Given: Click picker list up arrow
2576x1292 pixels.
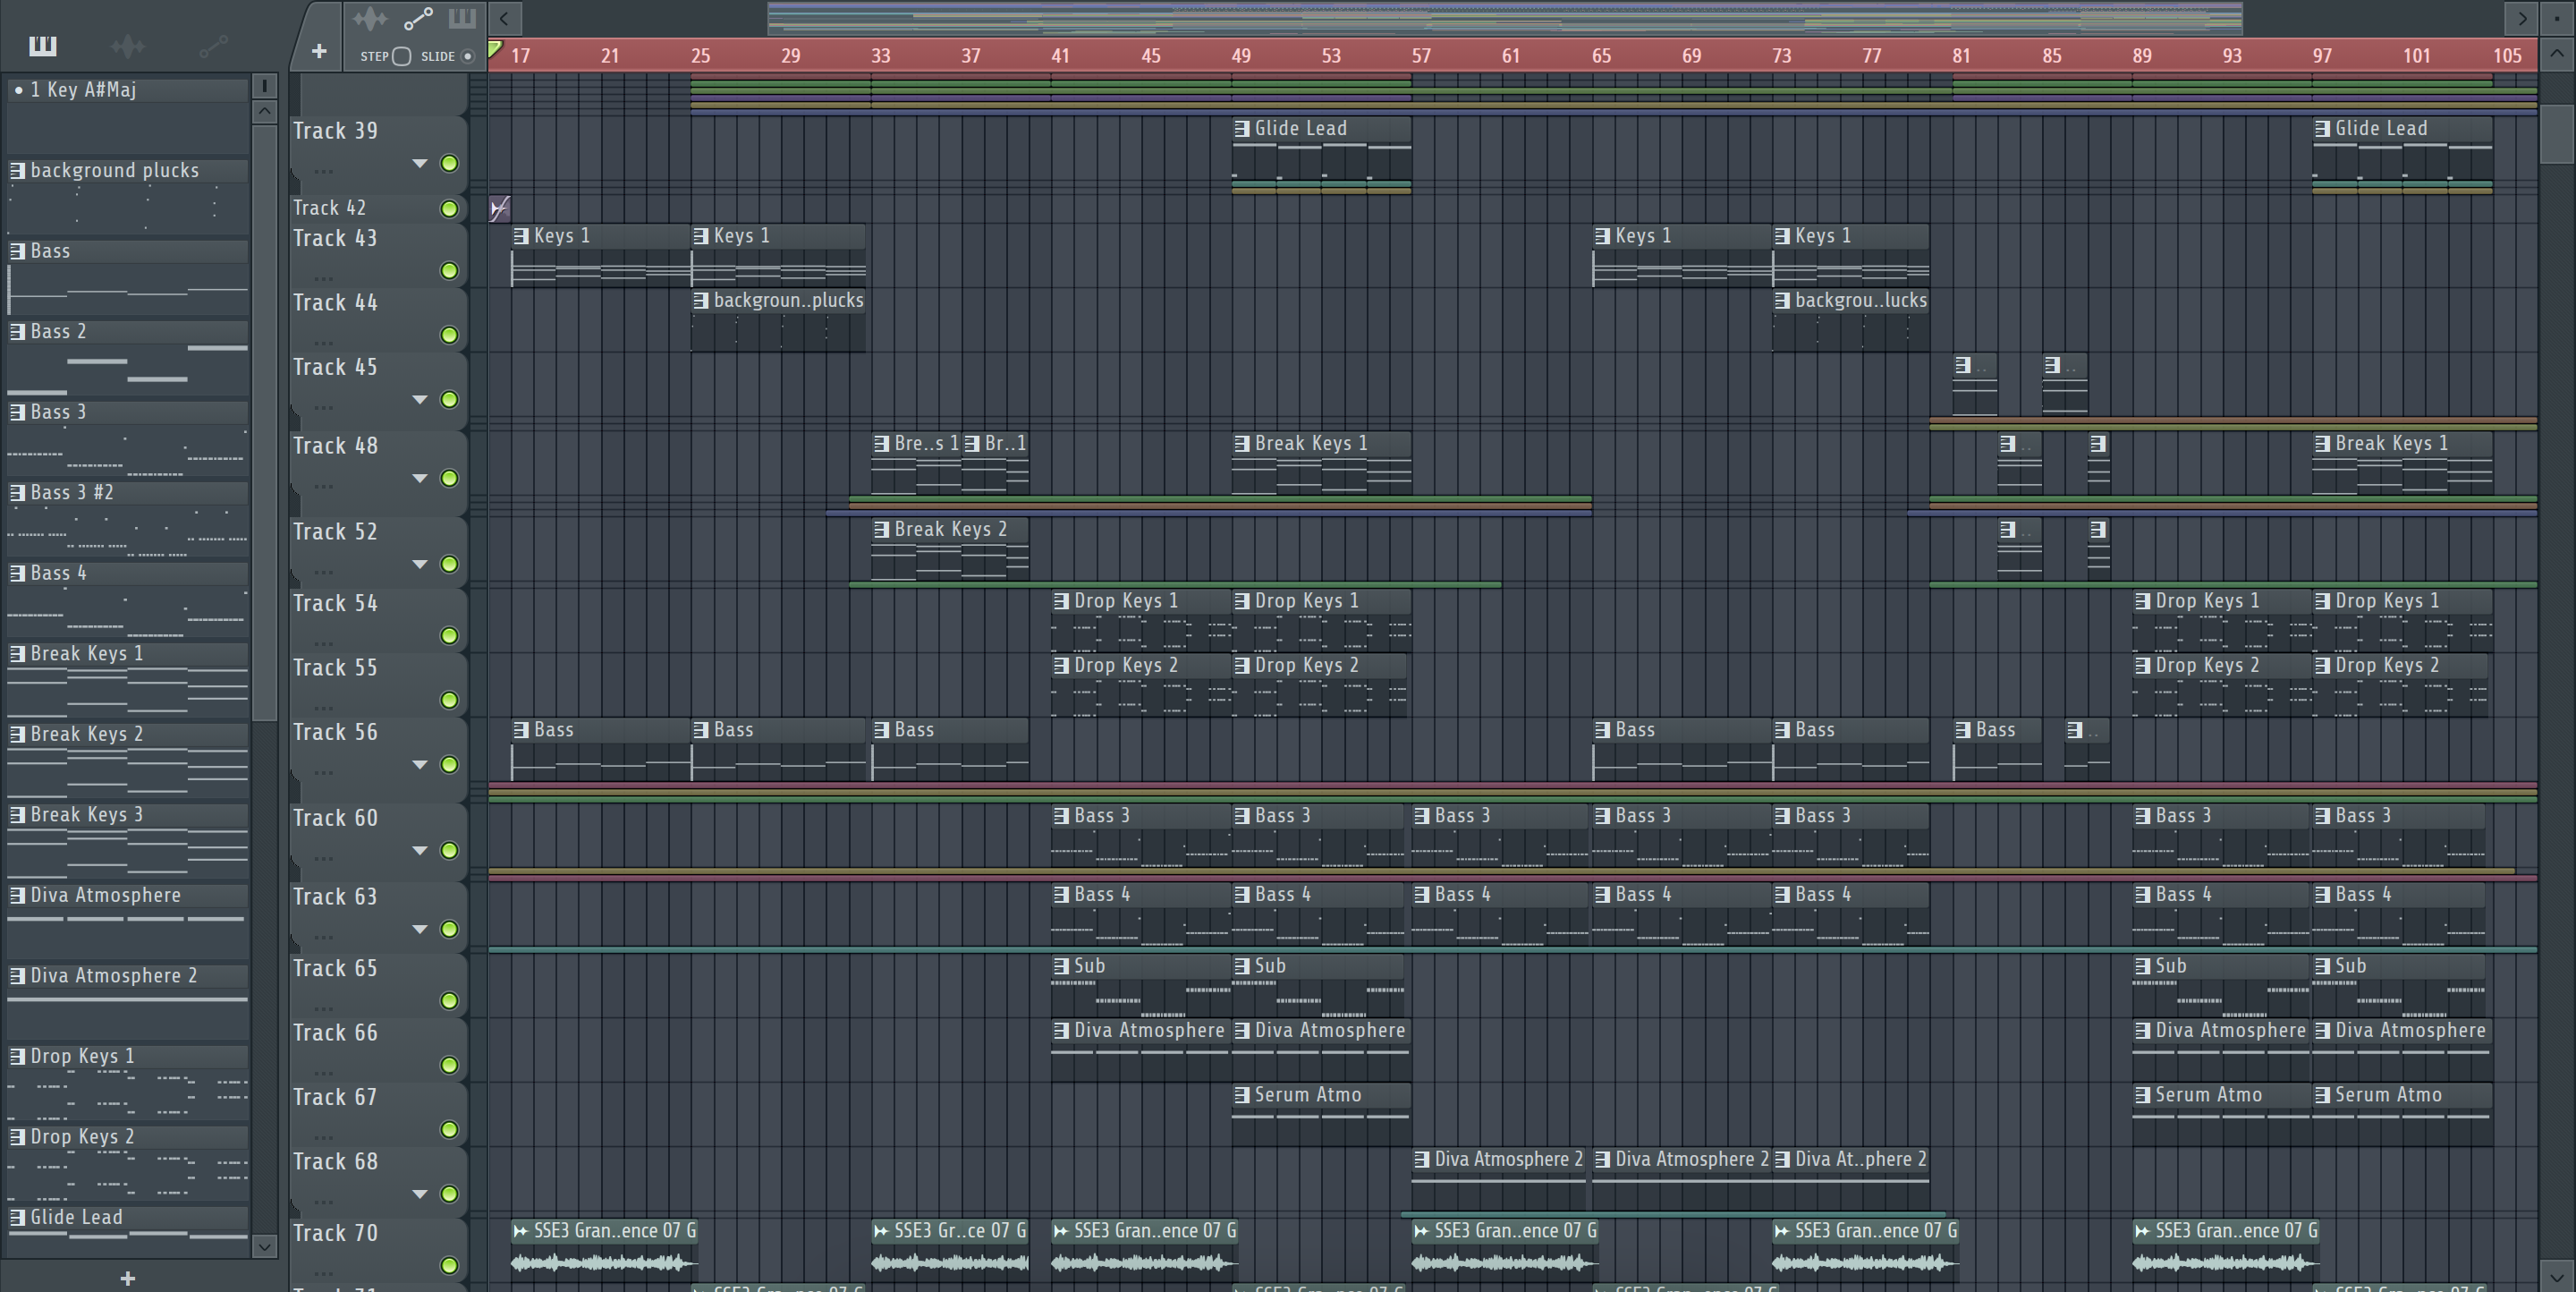Looking at the screenshot, I should (264, 112).
